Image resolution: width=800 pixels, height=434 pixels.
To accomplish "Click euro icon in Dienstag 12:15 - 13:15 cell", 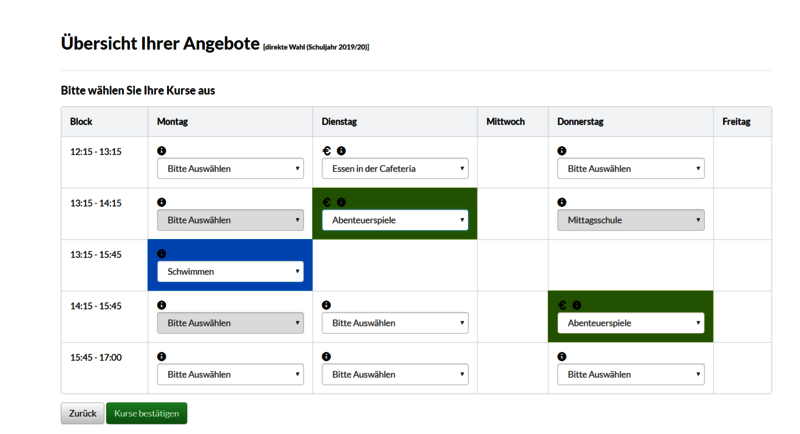I will coord(327,151).
